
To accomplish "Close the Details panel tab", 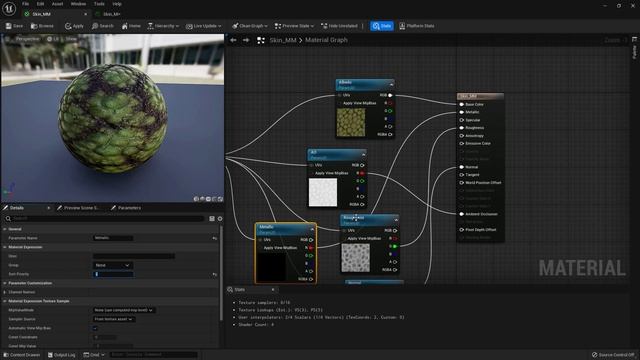I will click(49, 208).
